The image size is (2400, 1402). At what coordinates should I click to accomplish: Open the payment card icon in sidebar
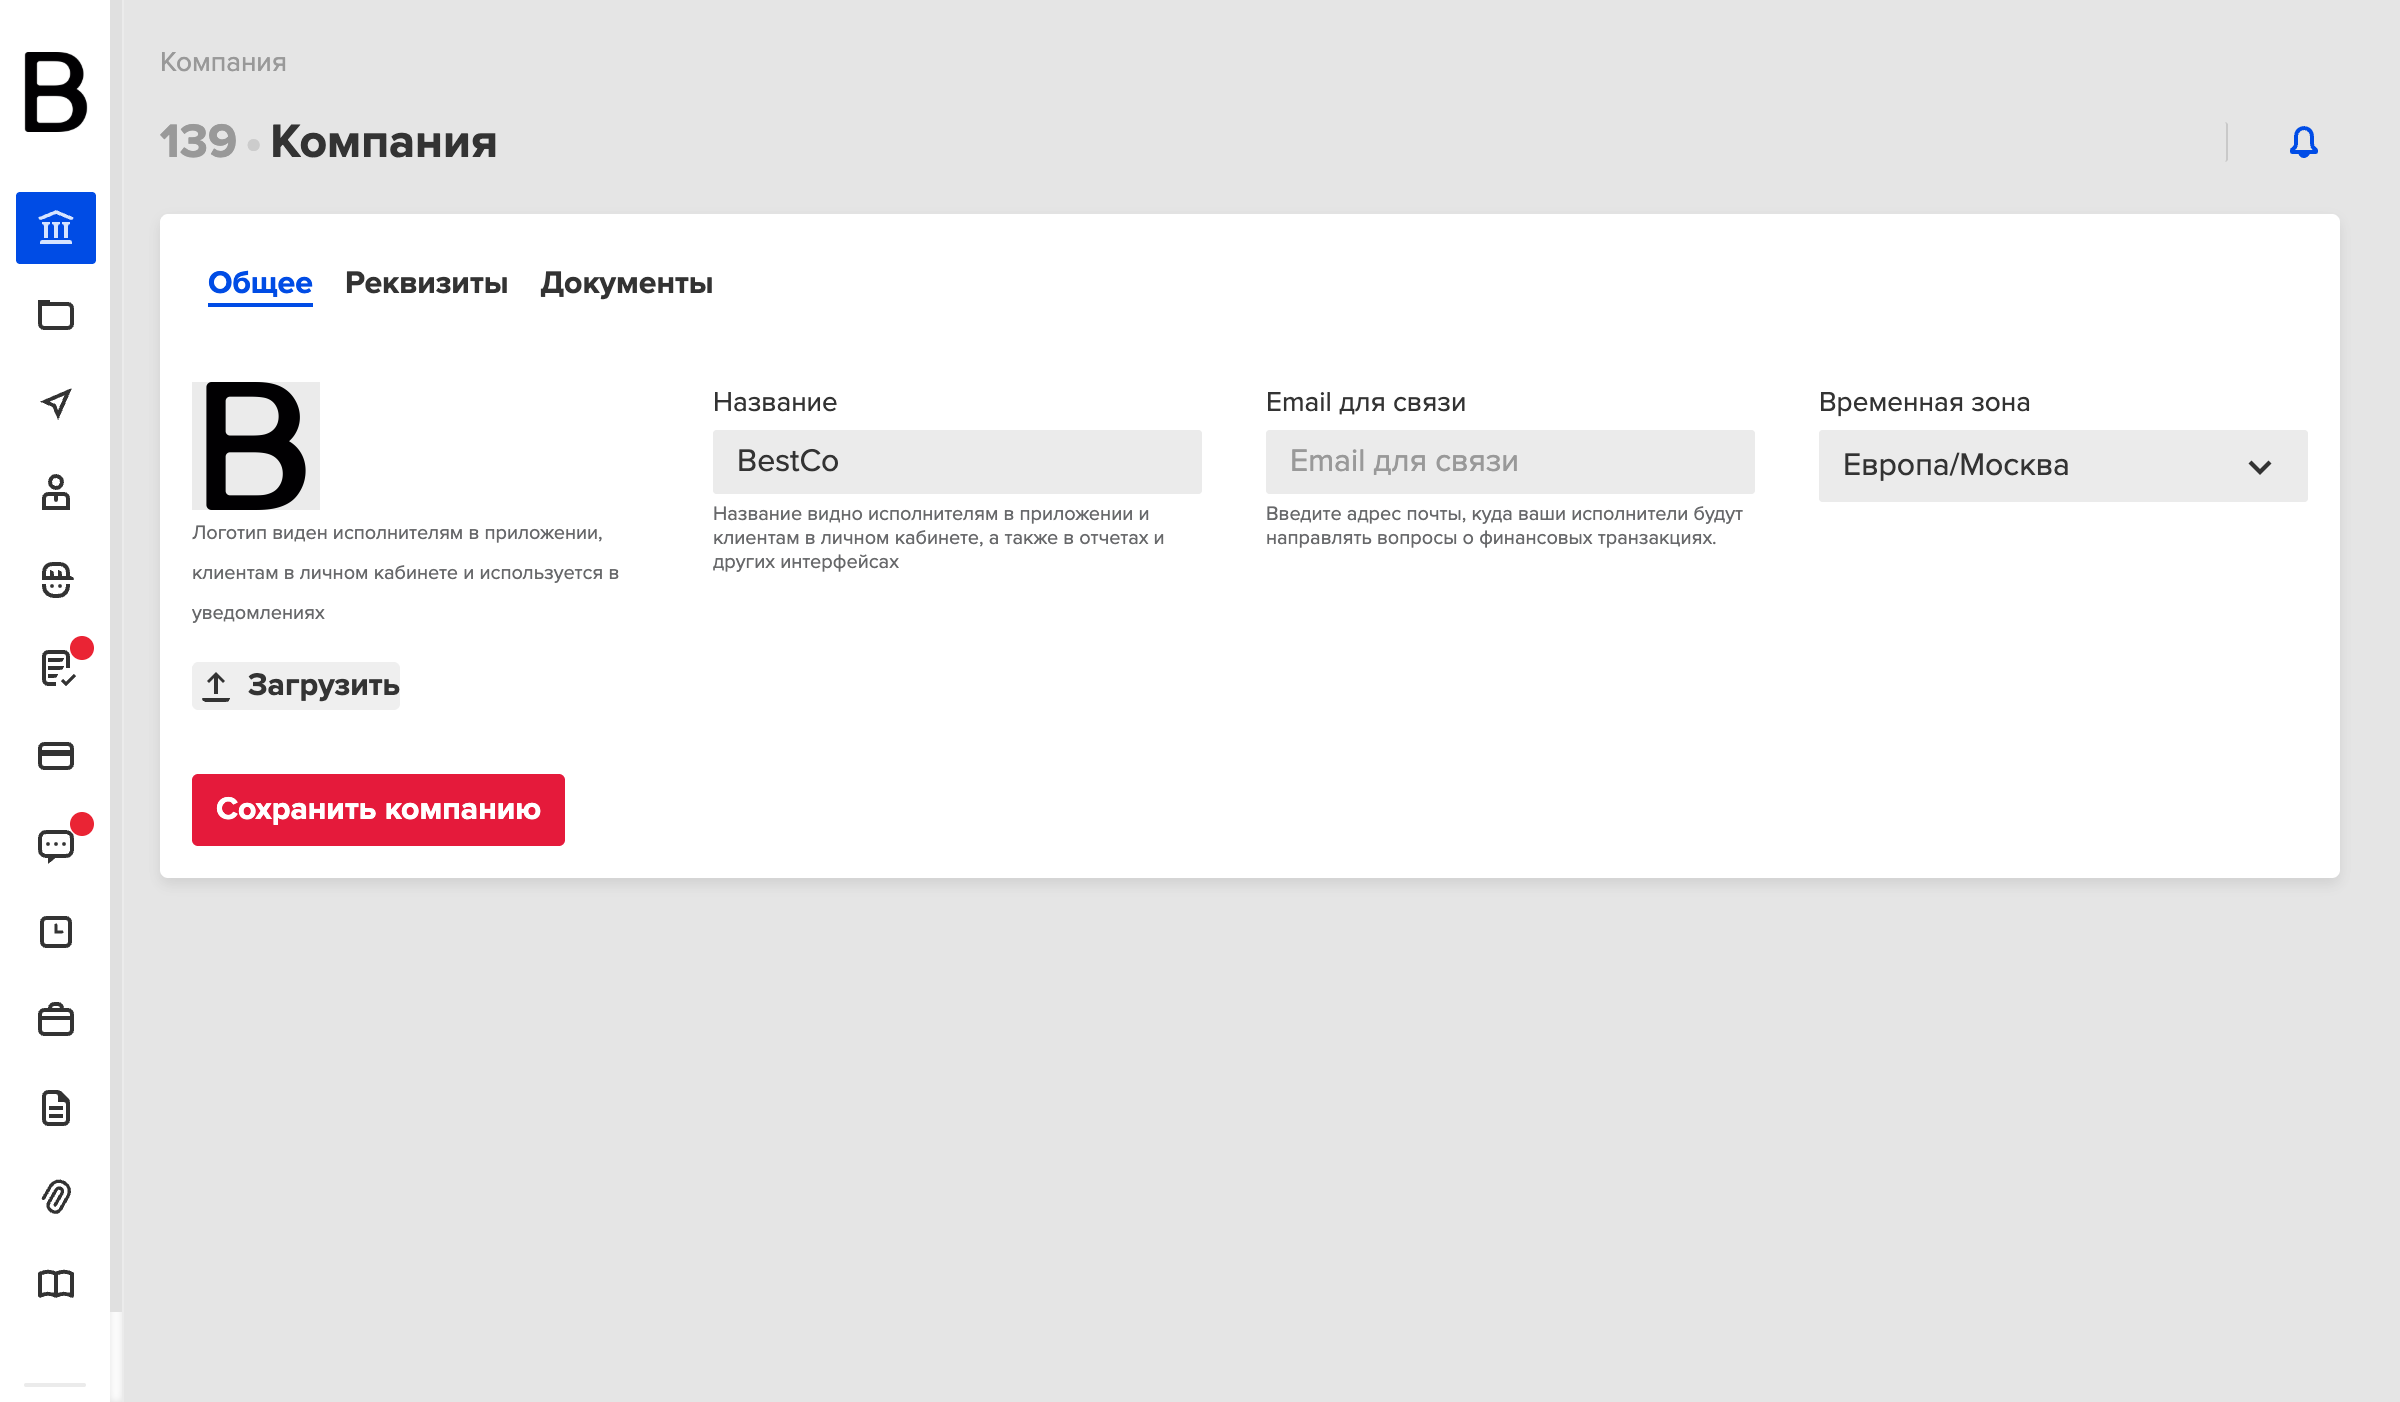point(56,756)
